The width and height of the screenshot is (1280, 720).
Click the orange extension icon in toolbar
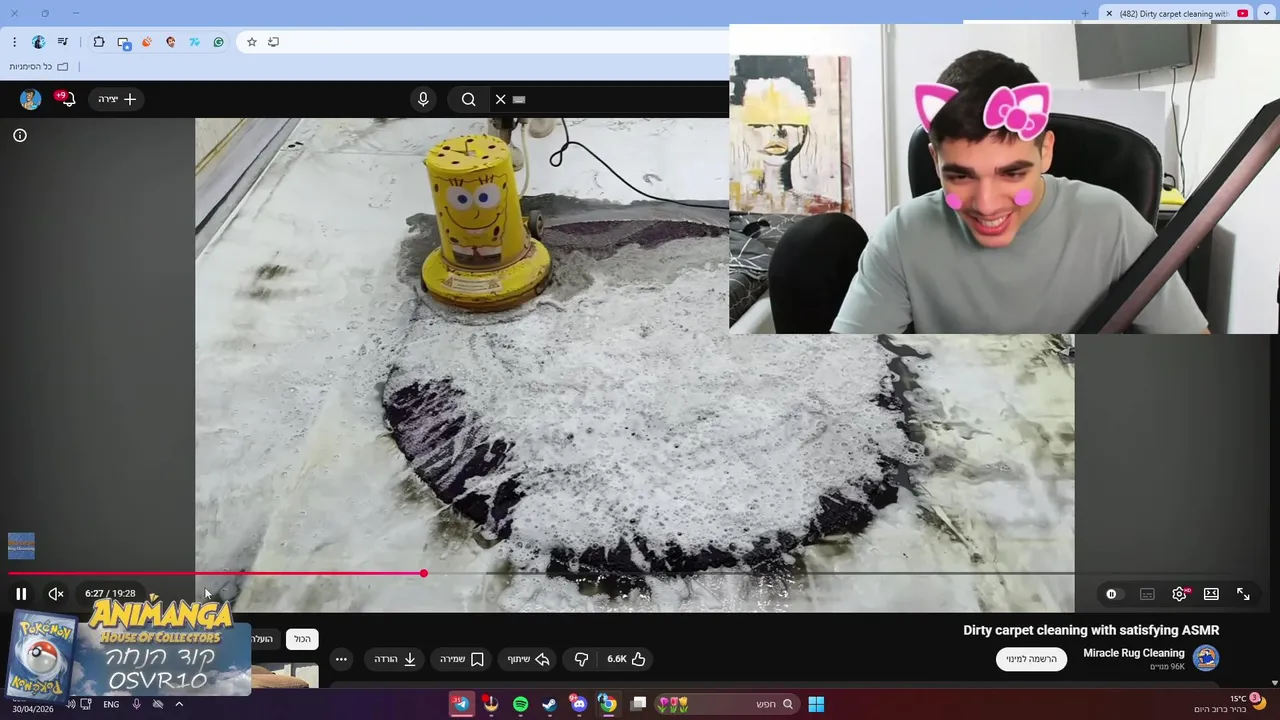coord(147,42)
